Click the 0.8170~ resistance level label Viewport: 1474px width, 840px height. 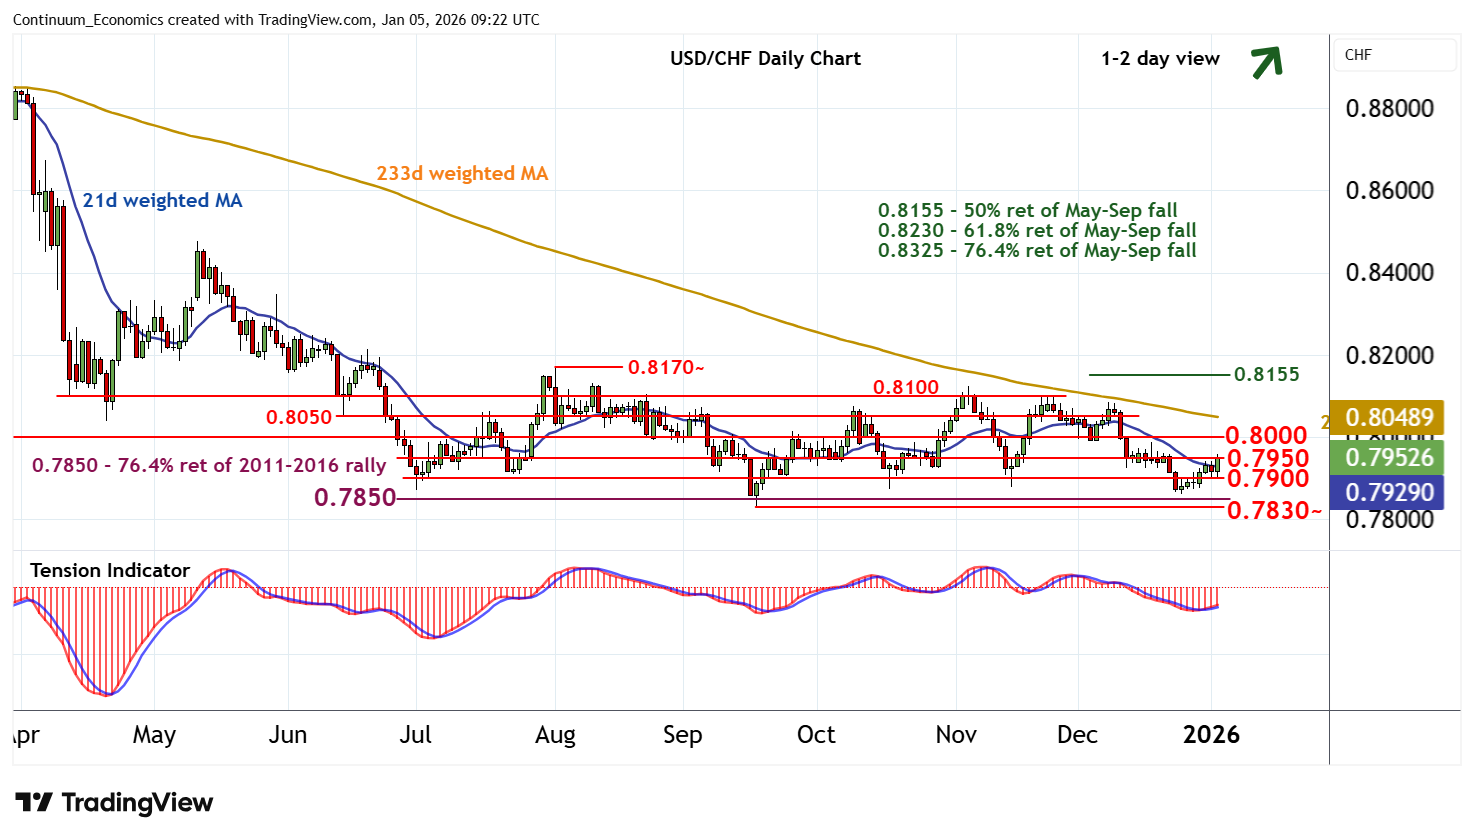tap(666, 367)
